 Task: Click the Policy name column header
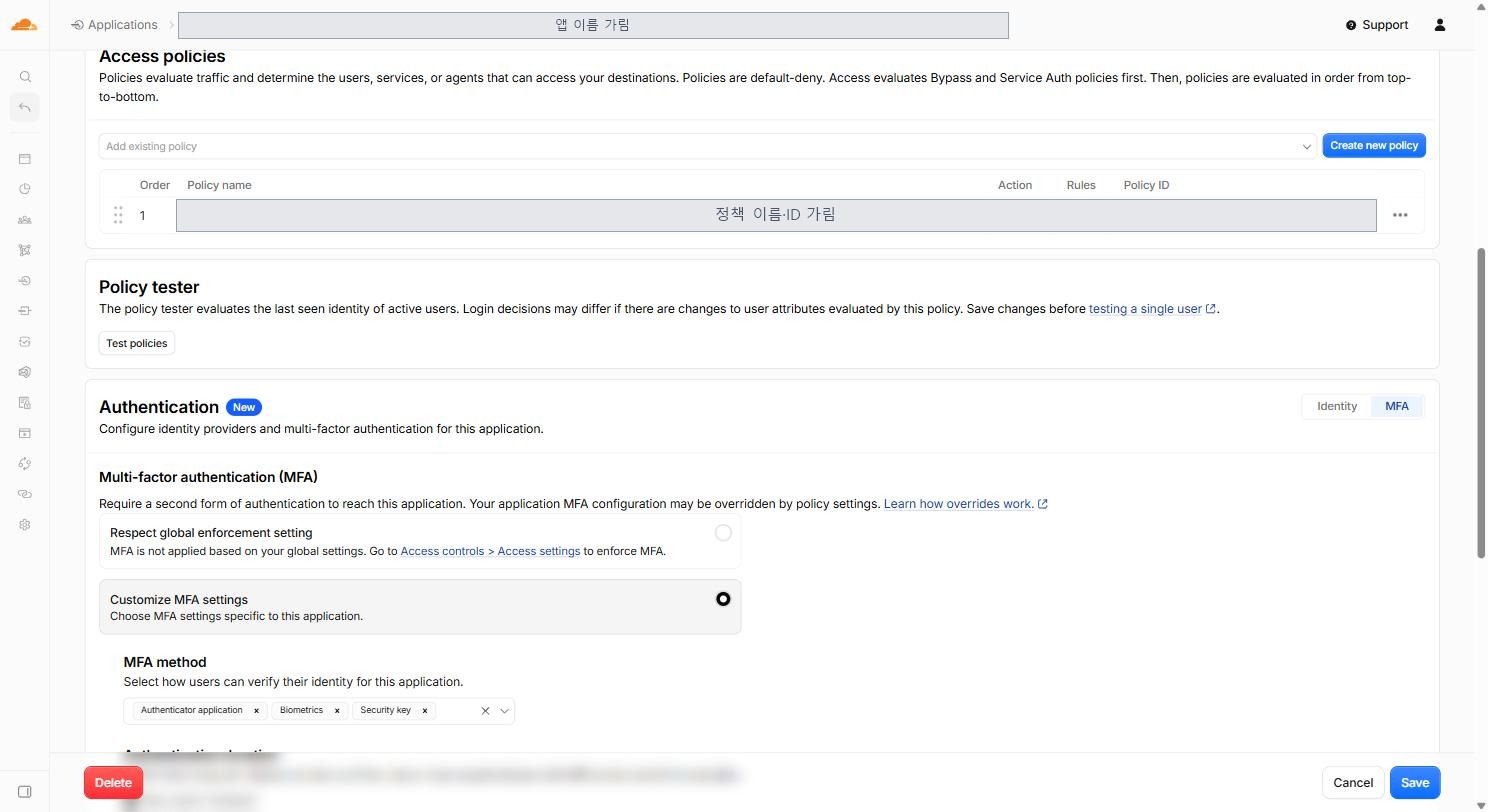coord(219,185)
